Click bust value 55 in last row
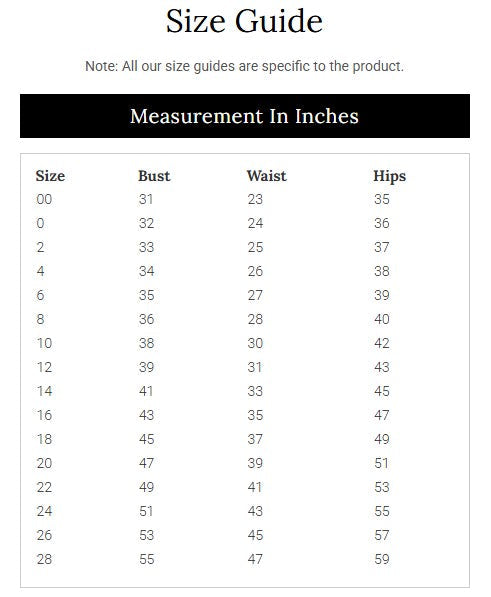Image resolution: width=491 pixels, height=597 pixels. point(147,559)
